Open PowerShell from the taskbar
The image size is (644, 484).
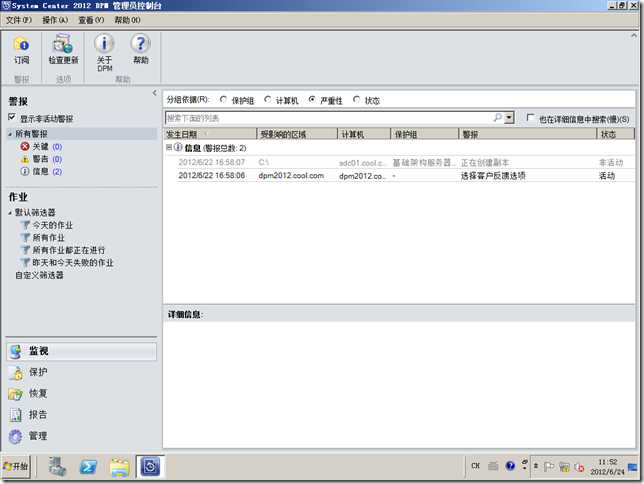point(88,467)
